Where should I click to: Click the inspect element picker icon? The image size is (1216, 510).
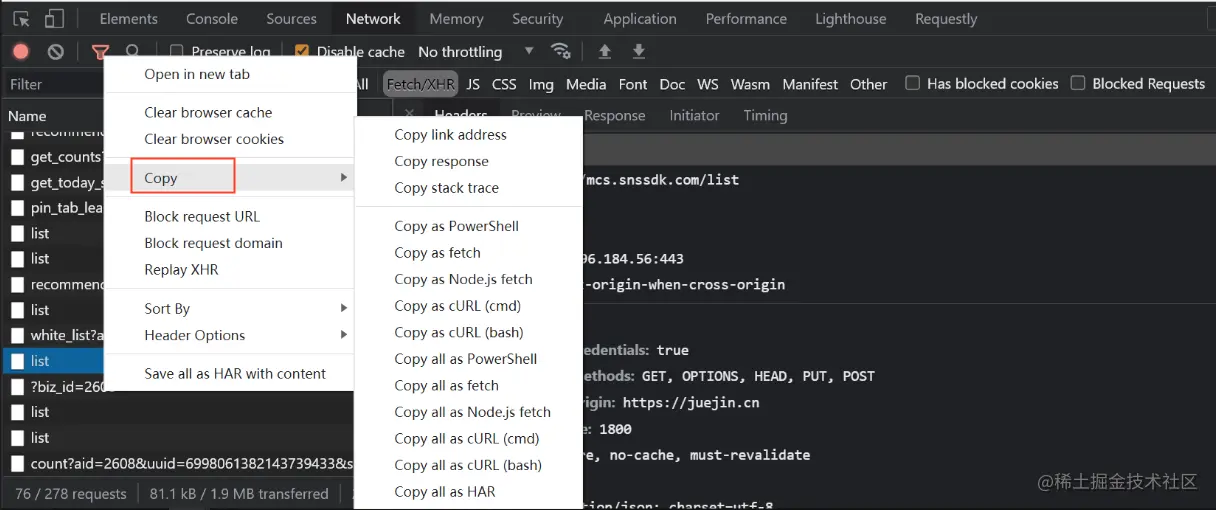click(x=21, y=19)
